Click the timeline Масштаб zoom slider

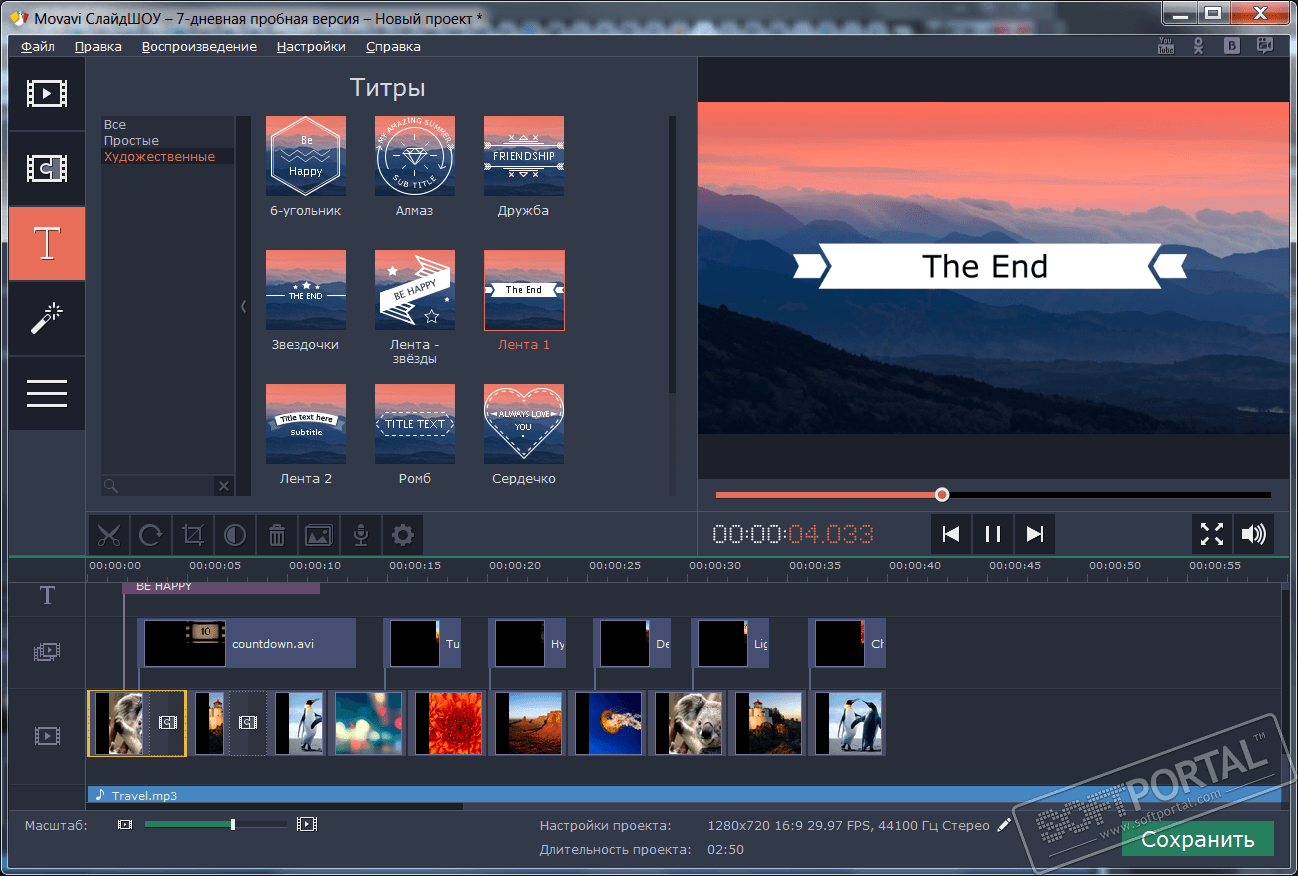[x=216, y=824]
